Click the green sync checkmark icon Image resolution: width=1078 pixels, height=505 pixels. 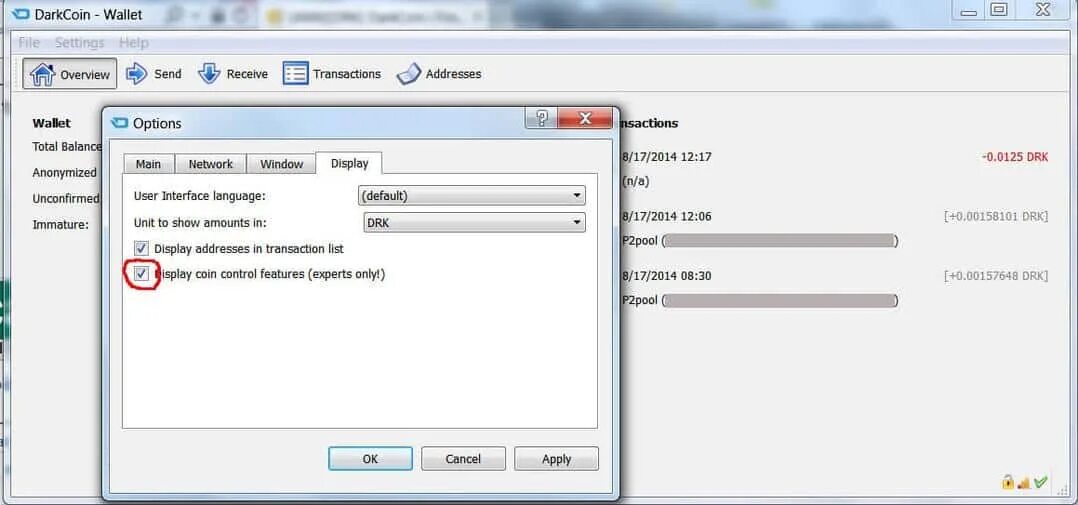coord(1040,482)
